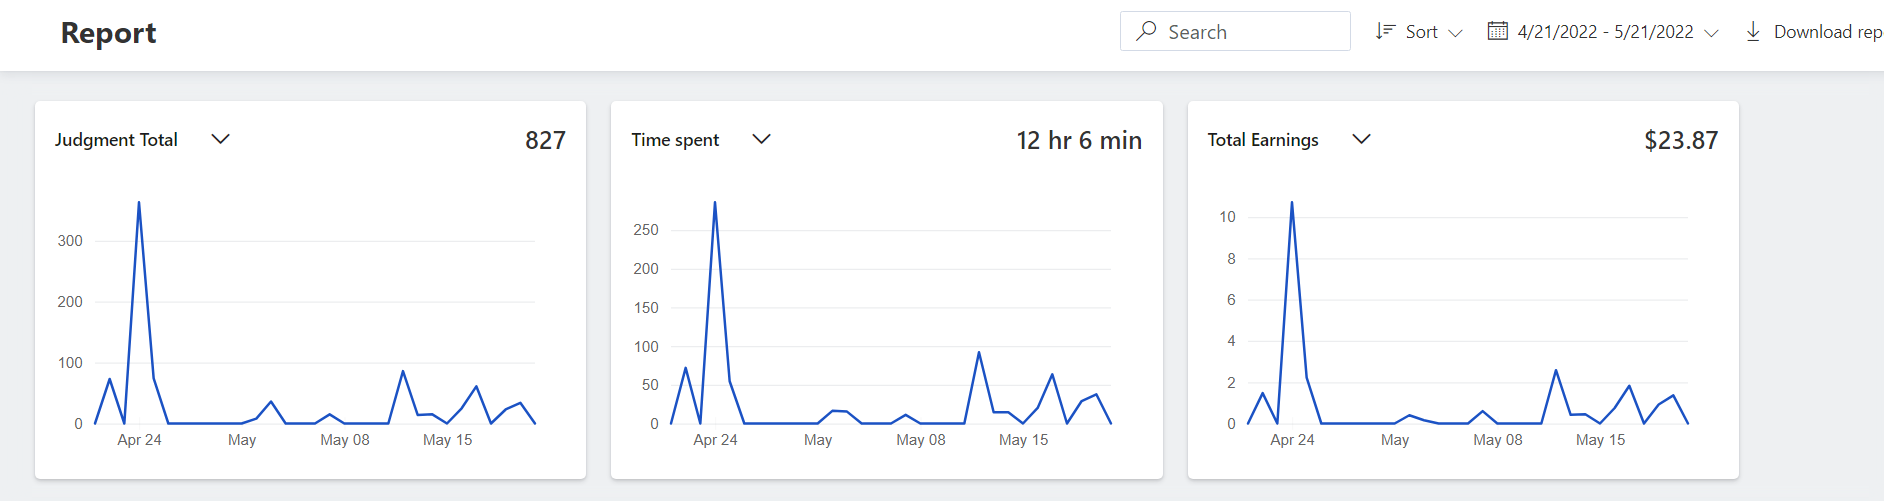Click the May 08 label on Earnings chart

[x=1497, y=440]
